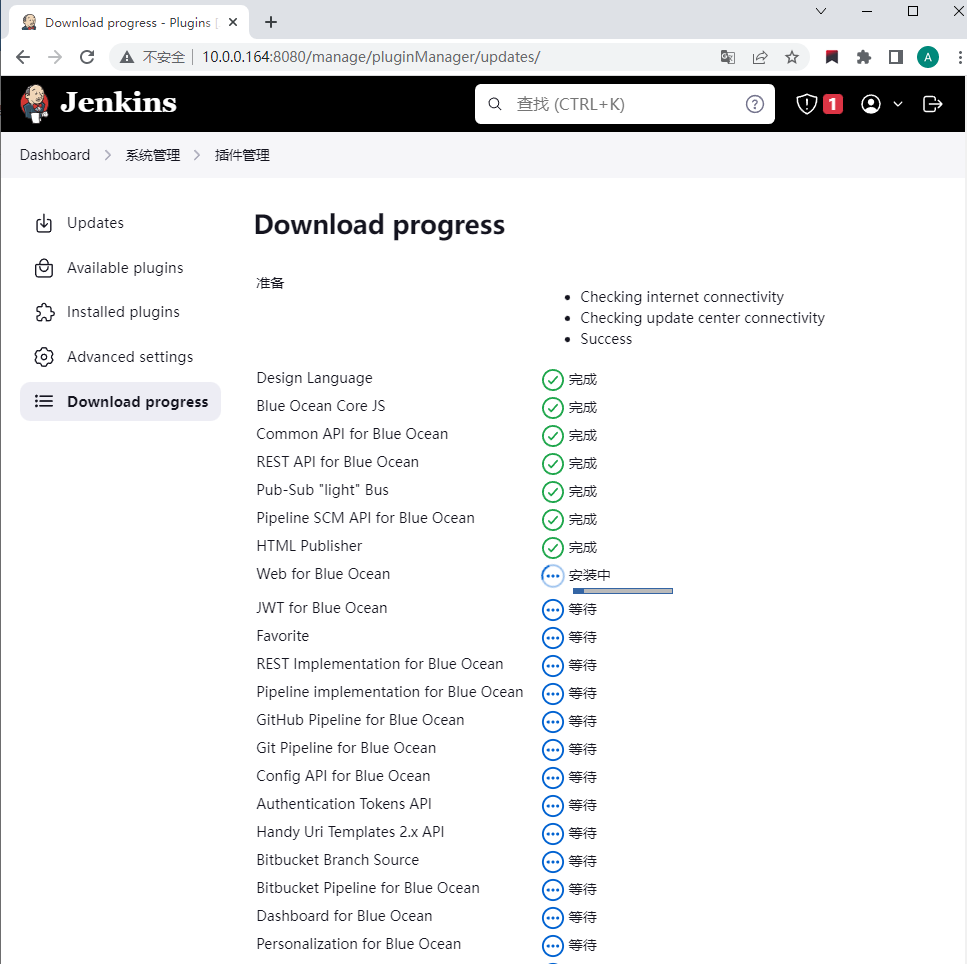Reload the page with the refresh icon

tap(87, 57)
